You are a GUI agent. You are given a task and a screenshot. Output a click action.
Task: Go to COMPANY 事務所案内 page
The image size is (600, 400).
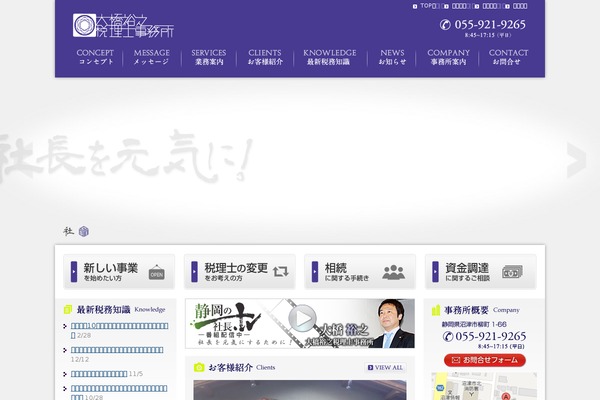[x=448, y=57]
